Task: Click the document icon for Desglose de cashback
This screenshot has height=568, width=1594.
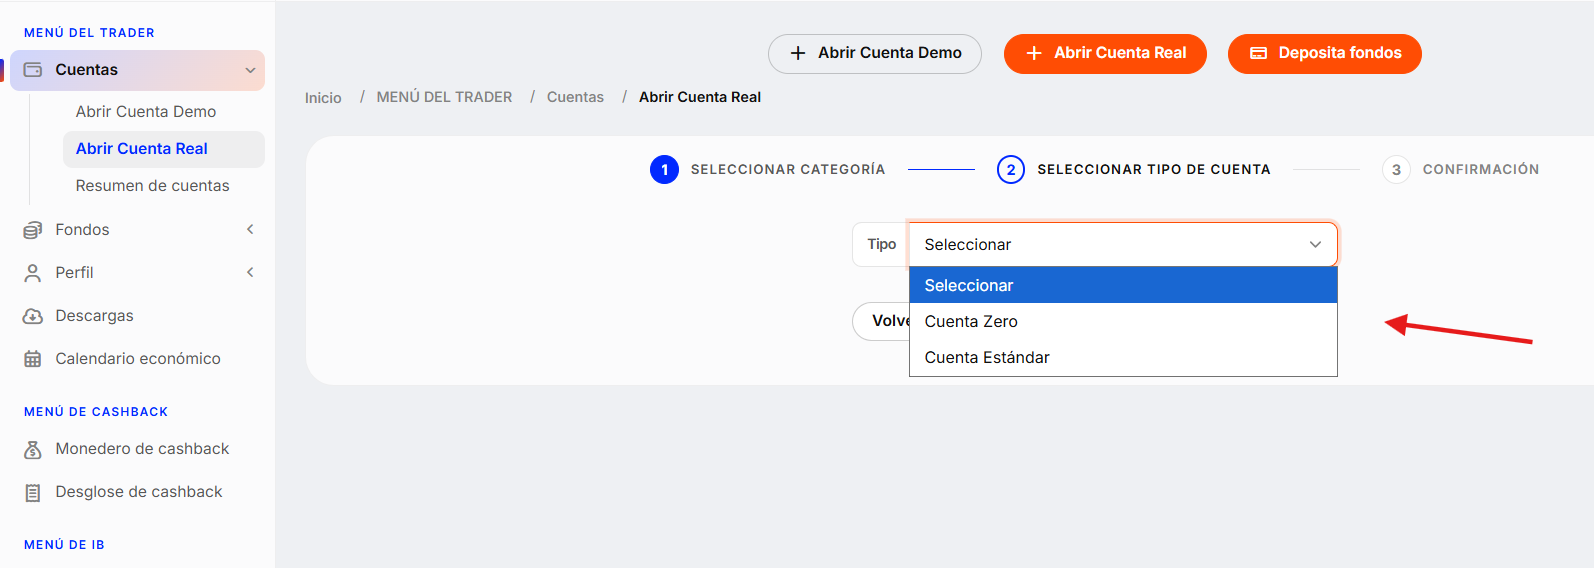Action: [x=33, y=493]
